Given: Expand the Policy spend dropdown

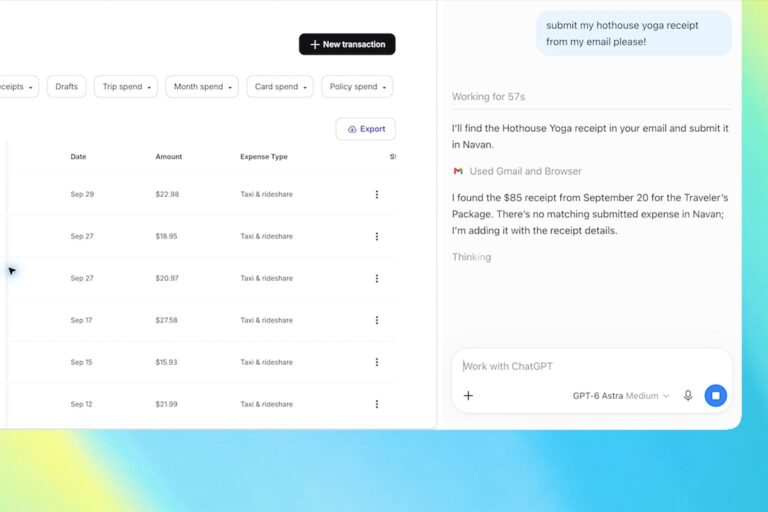Looking at the screenshot, I should (357, 87).
